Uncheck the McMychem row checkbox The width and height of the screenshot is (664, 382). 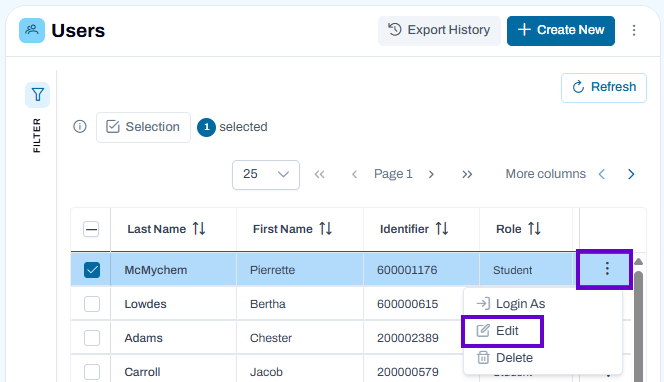[x=92, y=270]
